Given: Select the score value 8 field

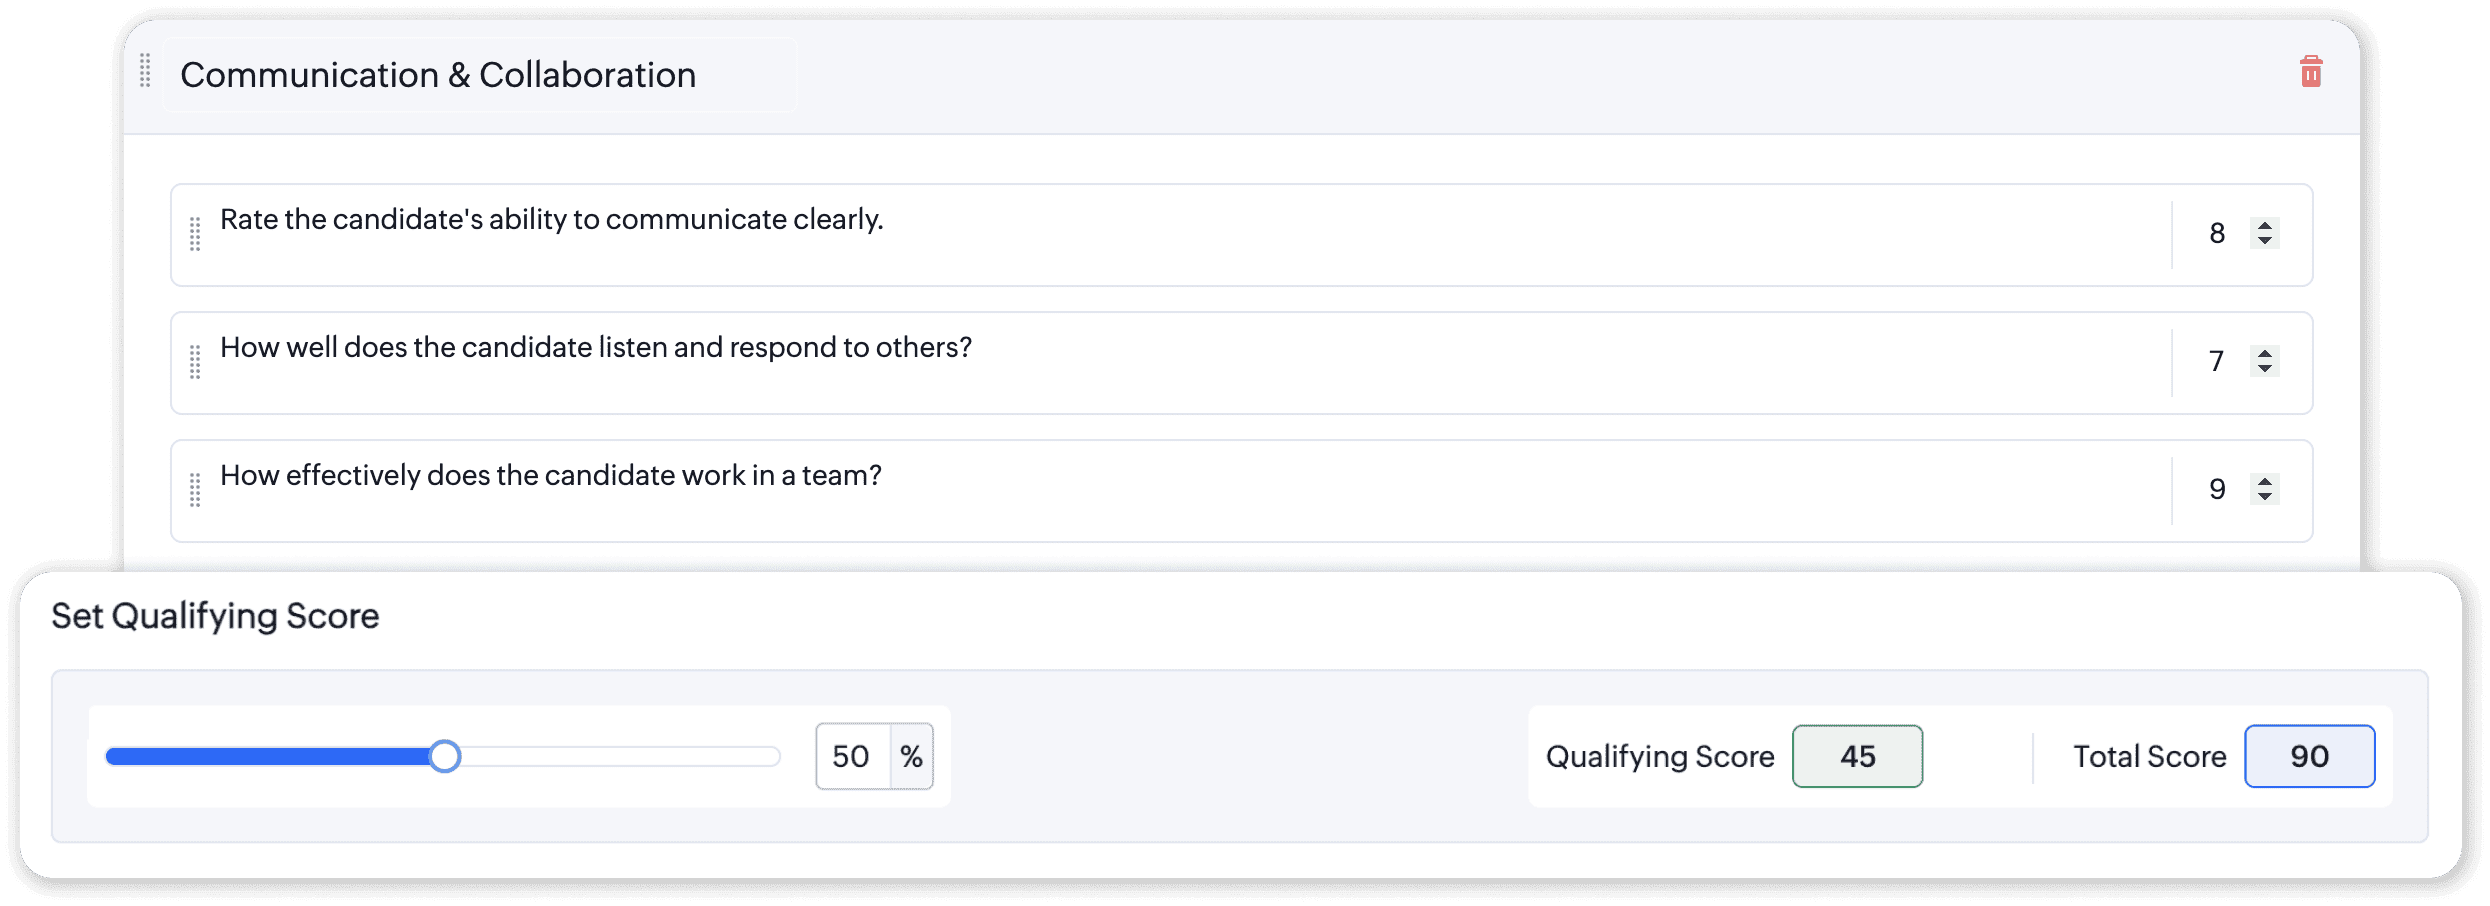Looking at the screenshot, I should coord(2216,234).
